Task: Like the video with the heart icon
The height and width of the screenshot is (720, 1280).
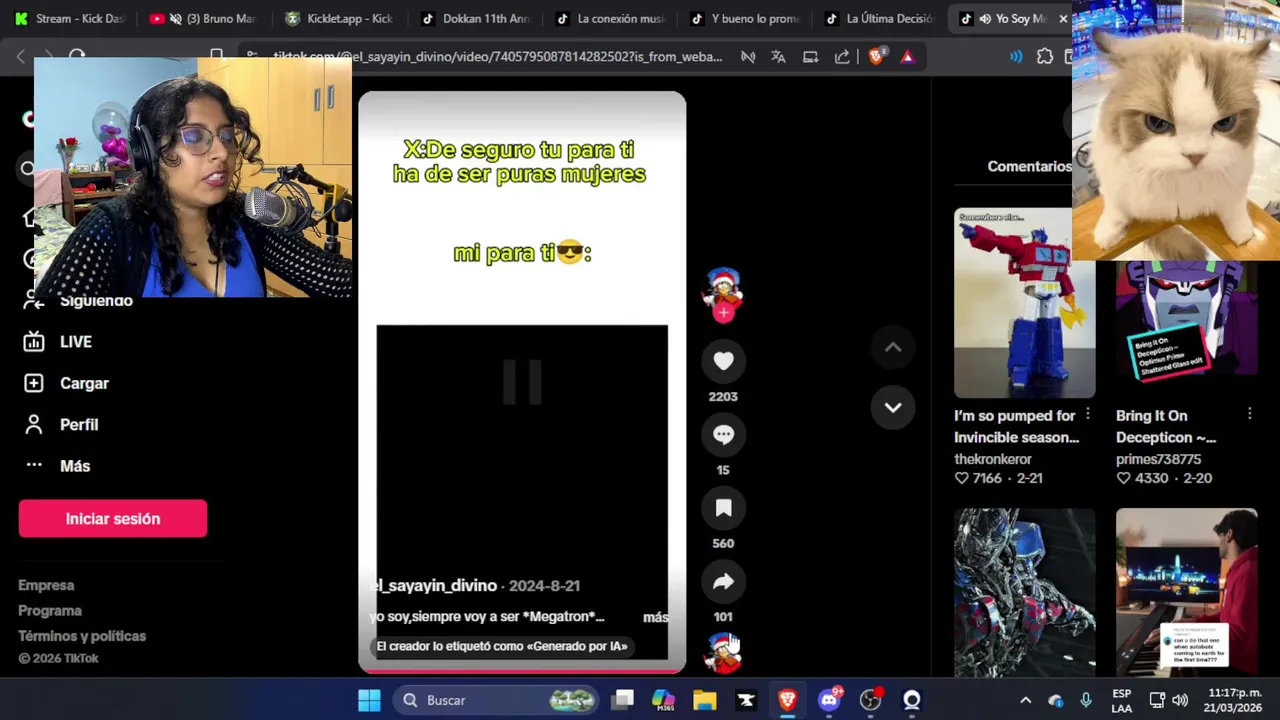Action: (723, 361)
